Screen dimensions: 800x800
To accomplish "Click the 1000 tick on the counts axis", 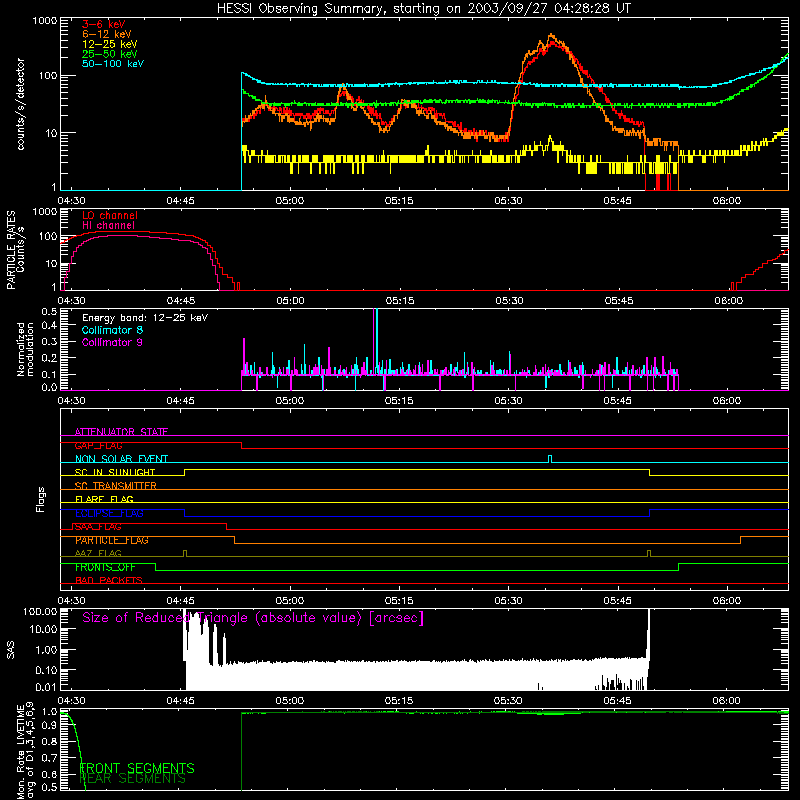I will [x=45, y=21].
